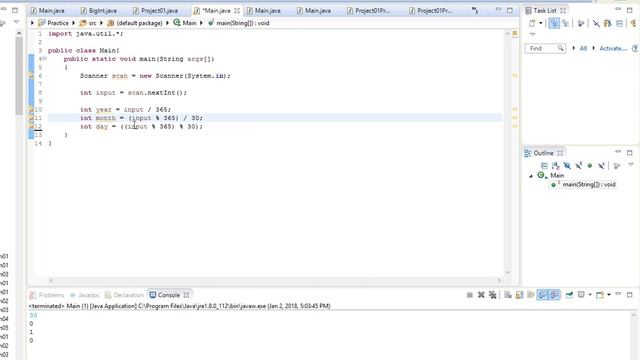The height and width of the screenshot is (360, 640).
Task: Click the overview ruler warning summary square
Action: coord(515,33)
